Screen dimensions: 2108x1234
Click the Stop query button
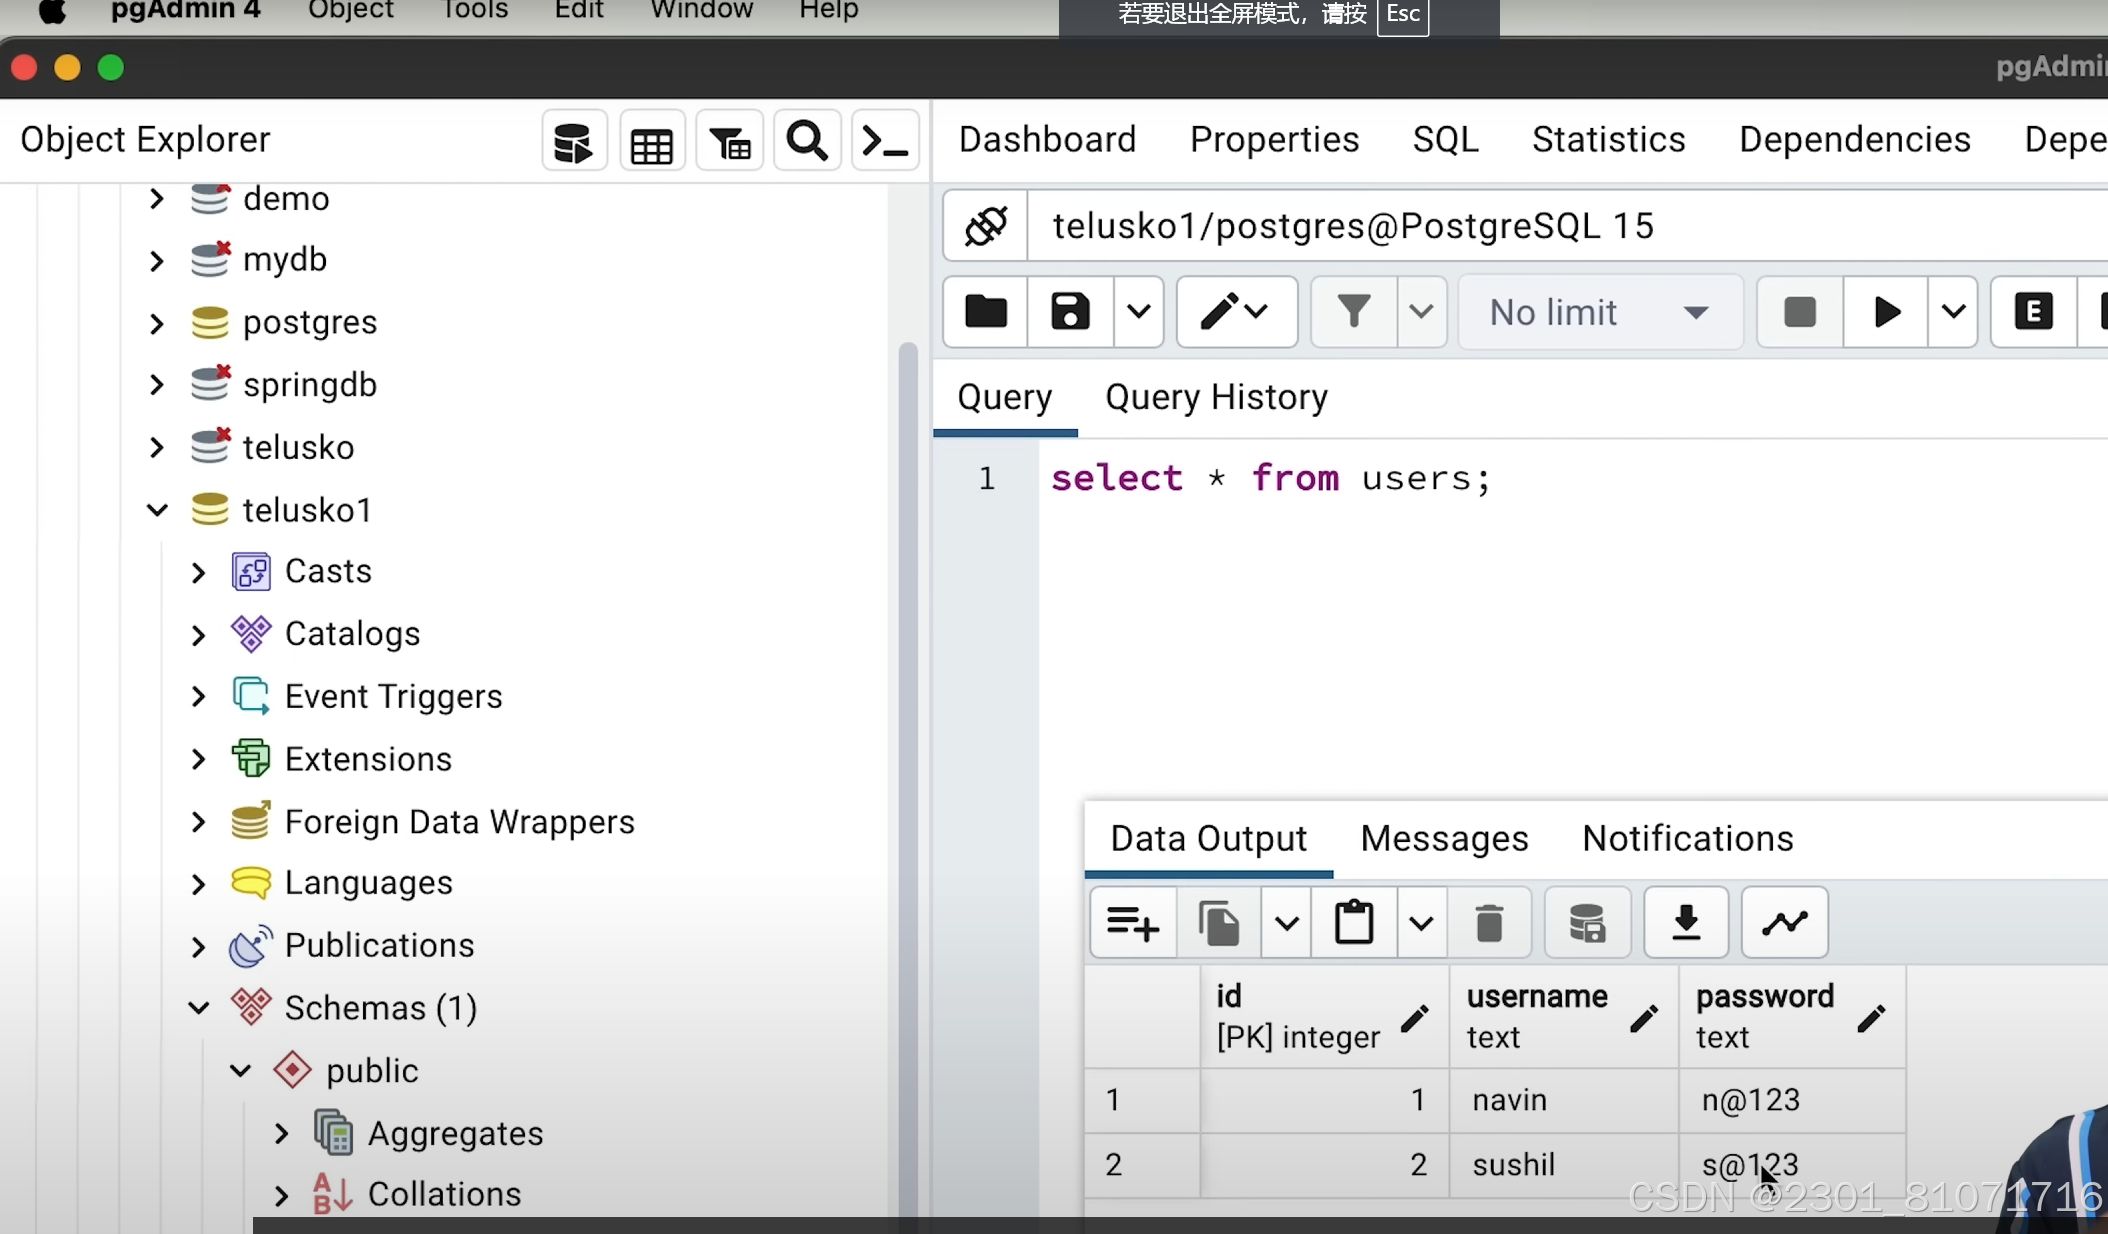click(x=1799, y=312)
